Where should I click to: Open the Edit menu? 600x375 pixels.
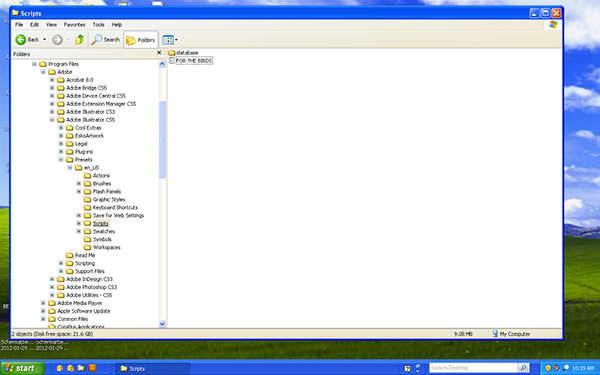pyautogui.click(x=34, y=24)
